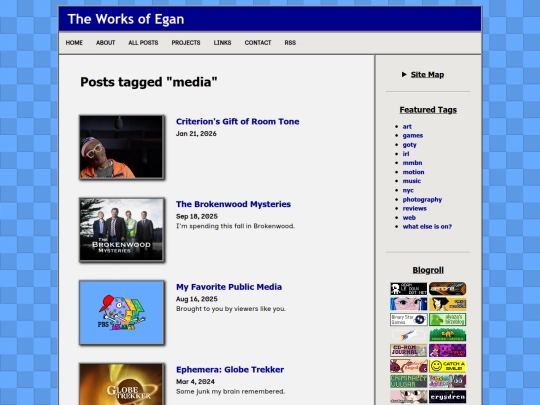Open 'Ephemera: Globe Trekker' post
Image resolution: width=540 pixels, height=405 pixels.
tap(230, 370)
